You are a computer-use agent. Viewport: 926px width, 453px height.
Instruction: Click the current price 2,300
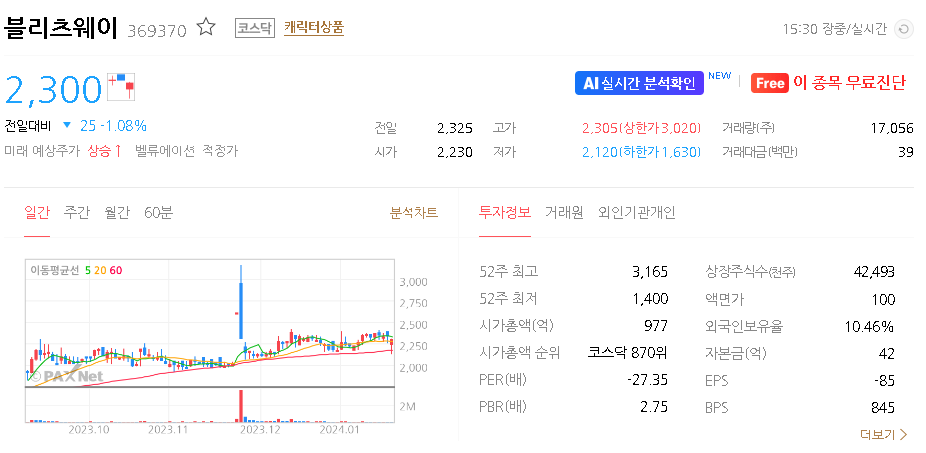tap(54, 89)
